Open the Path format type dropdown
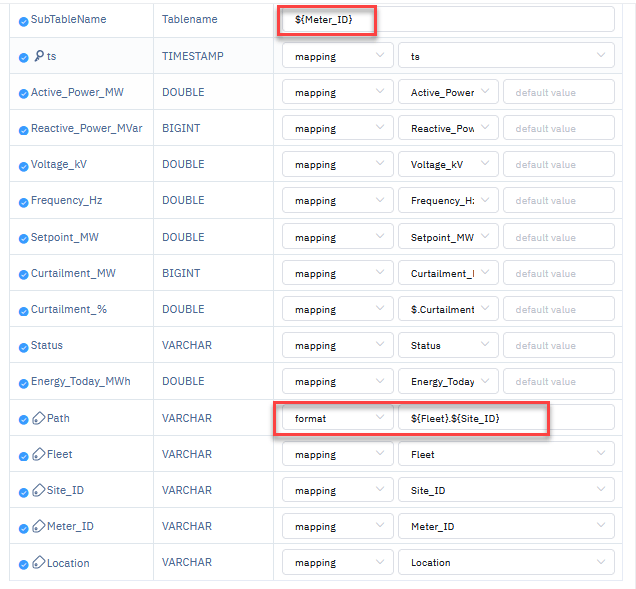The height and width of the screenshot is (589, 636). (x=337, y=418)
